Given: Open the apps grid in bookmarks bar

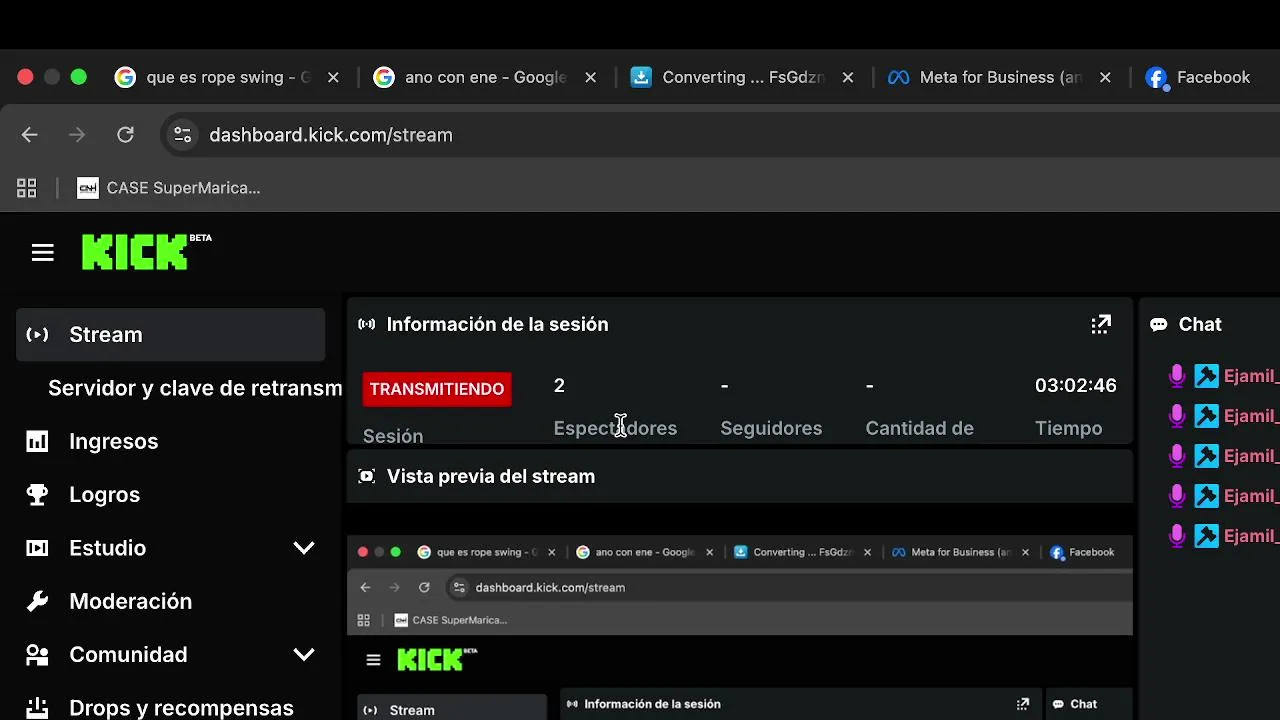Looking at the screenshot, I should [27, 188].
